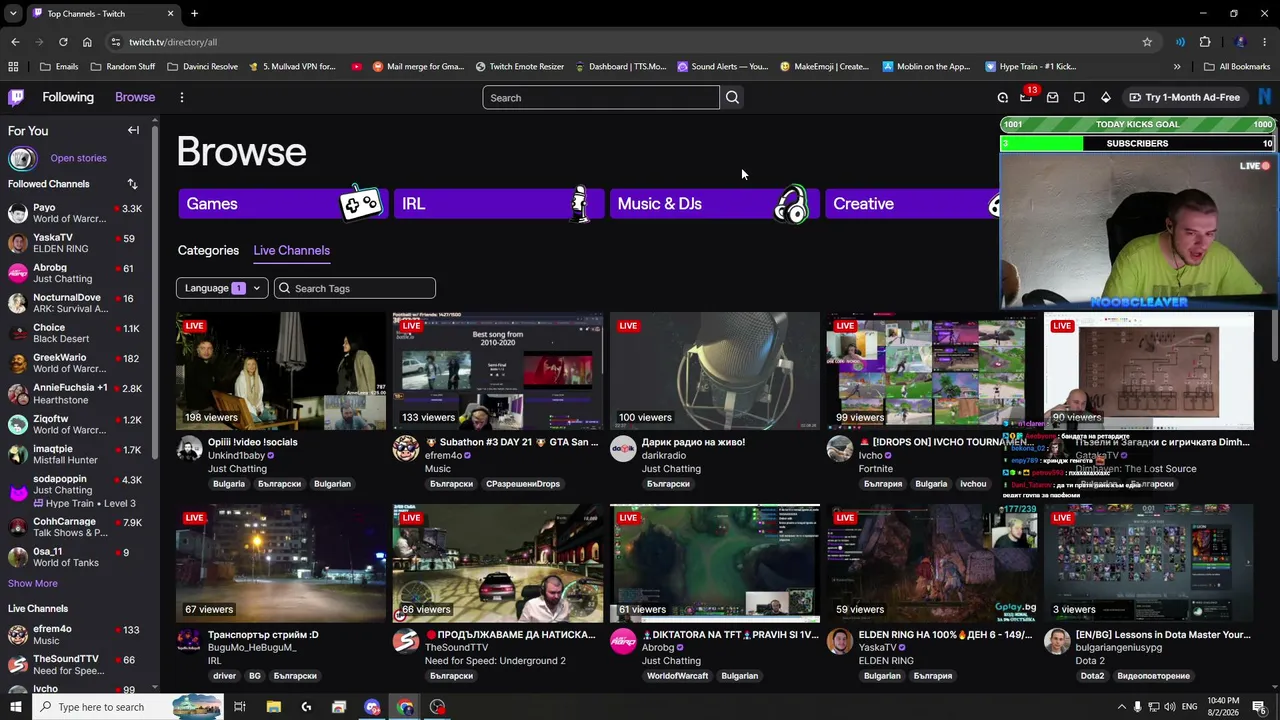Open the stories avatar icon

click(x=22, y=158)
